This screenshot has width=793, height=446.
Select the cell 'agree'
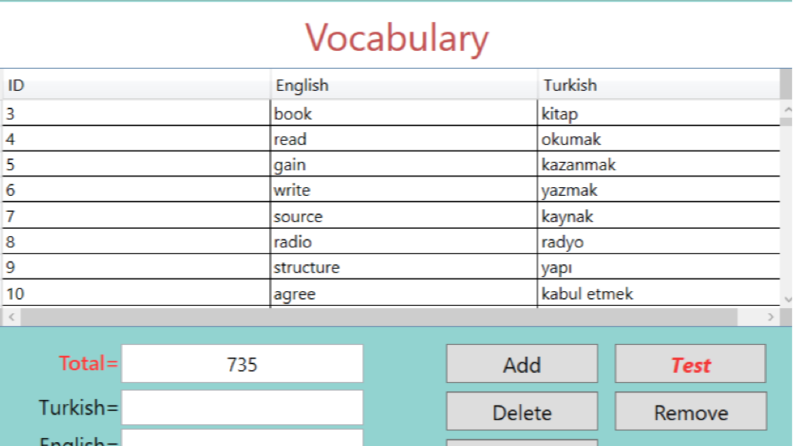click(x=404, y=293)
